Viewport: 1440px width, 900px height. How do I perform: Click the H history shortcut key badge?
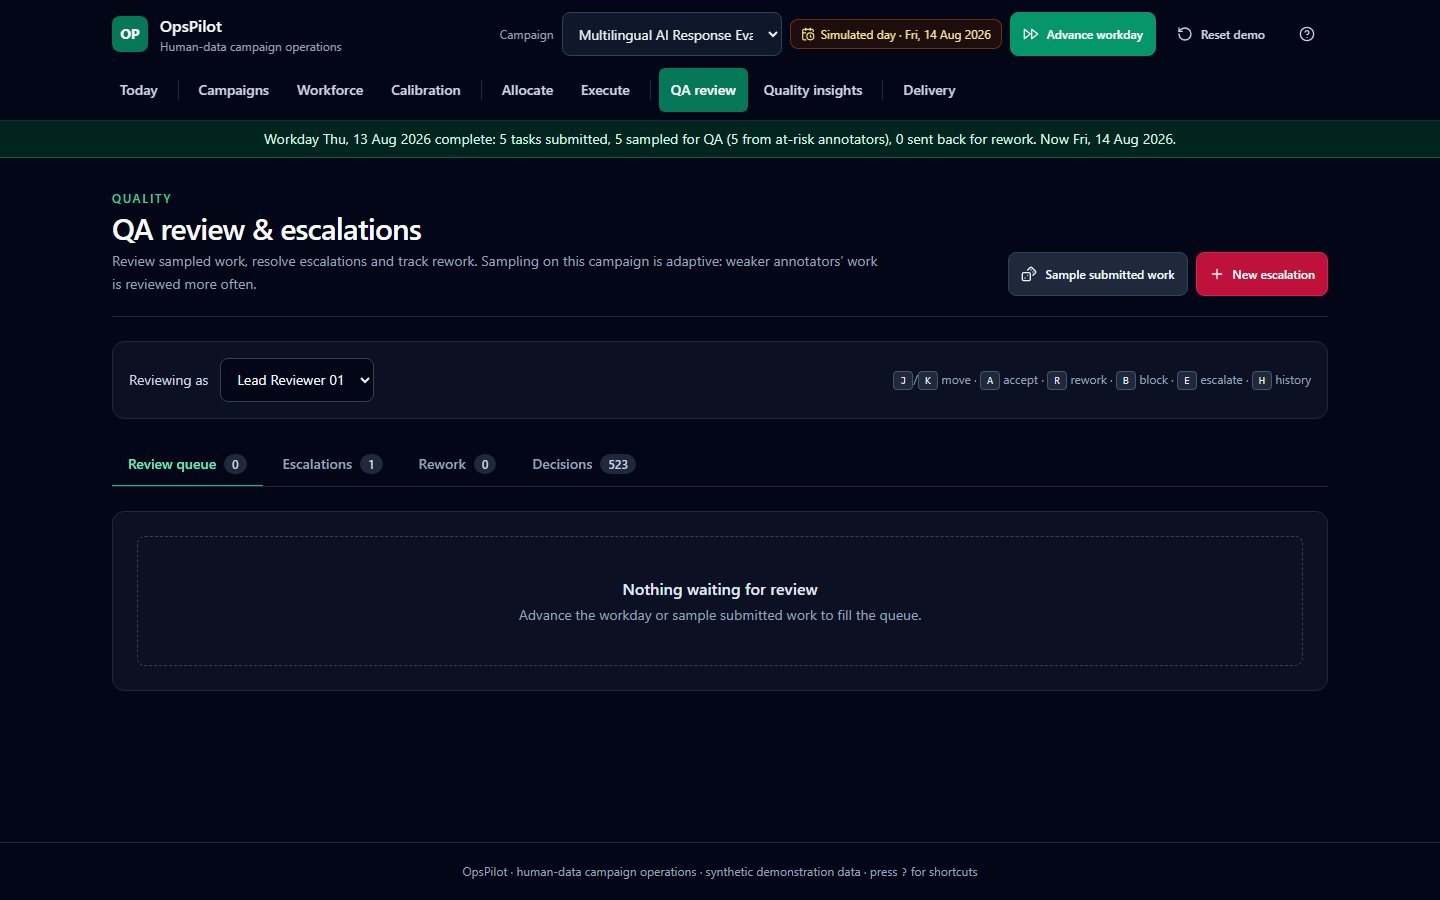[1261, 380]
